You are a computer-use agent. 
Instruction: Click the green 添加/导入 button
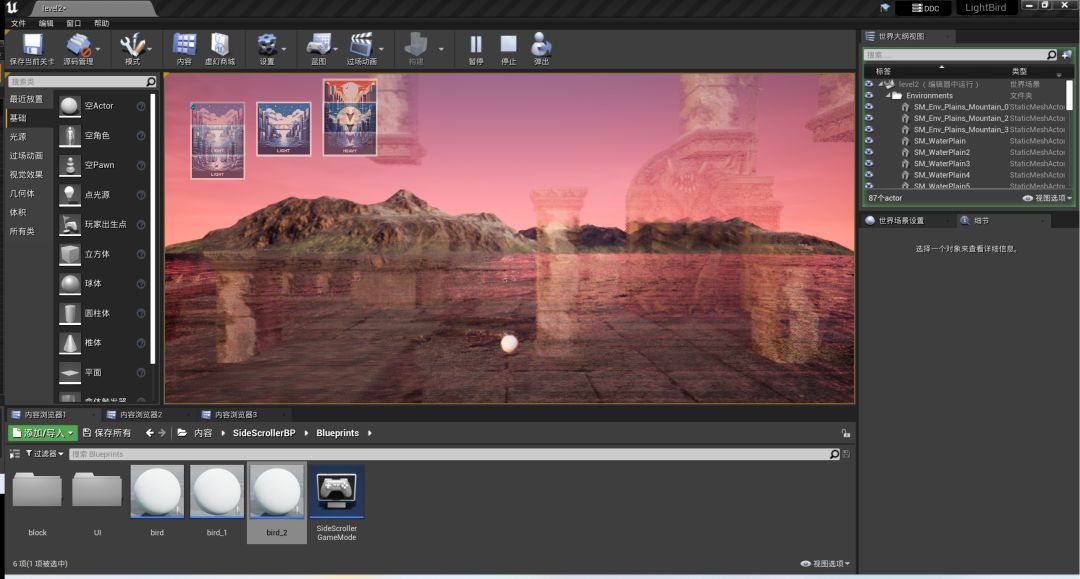42,433
